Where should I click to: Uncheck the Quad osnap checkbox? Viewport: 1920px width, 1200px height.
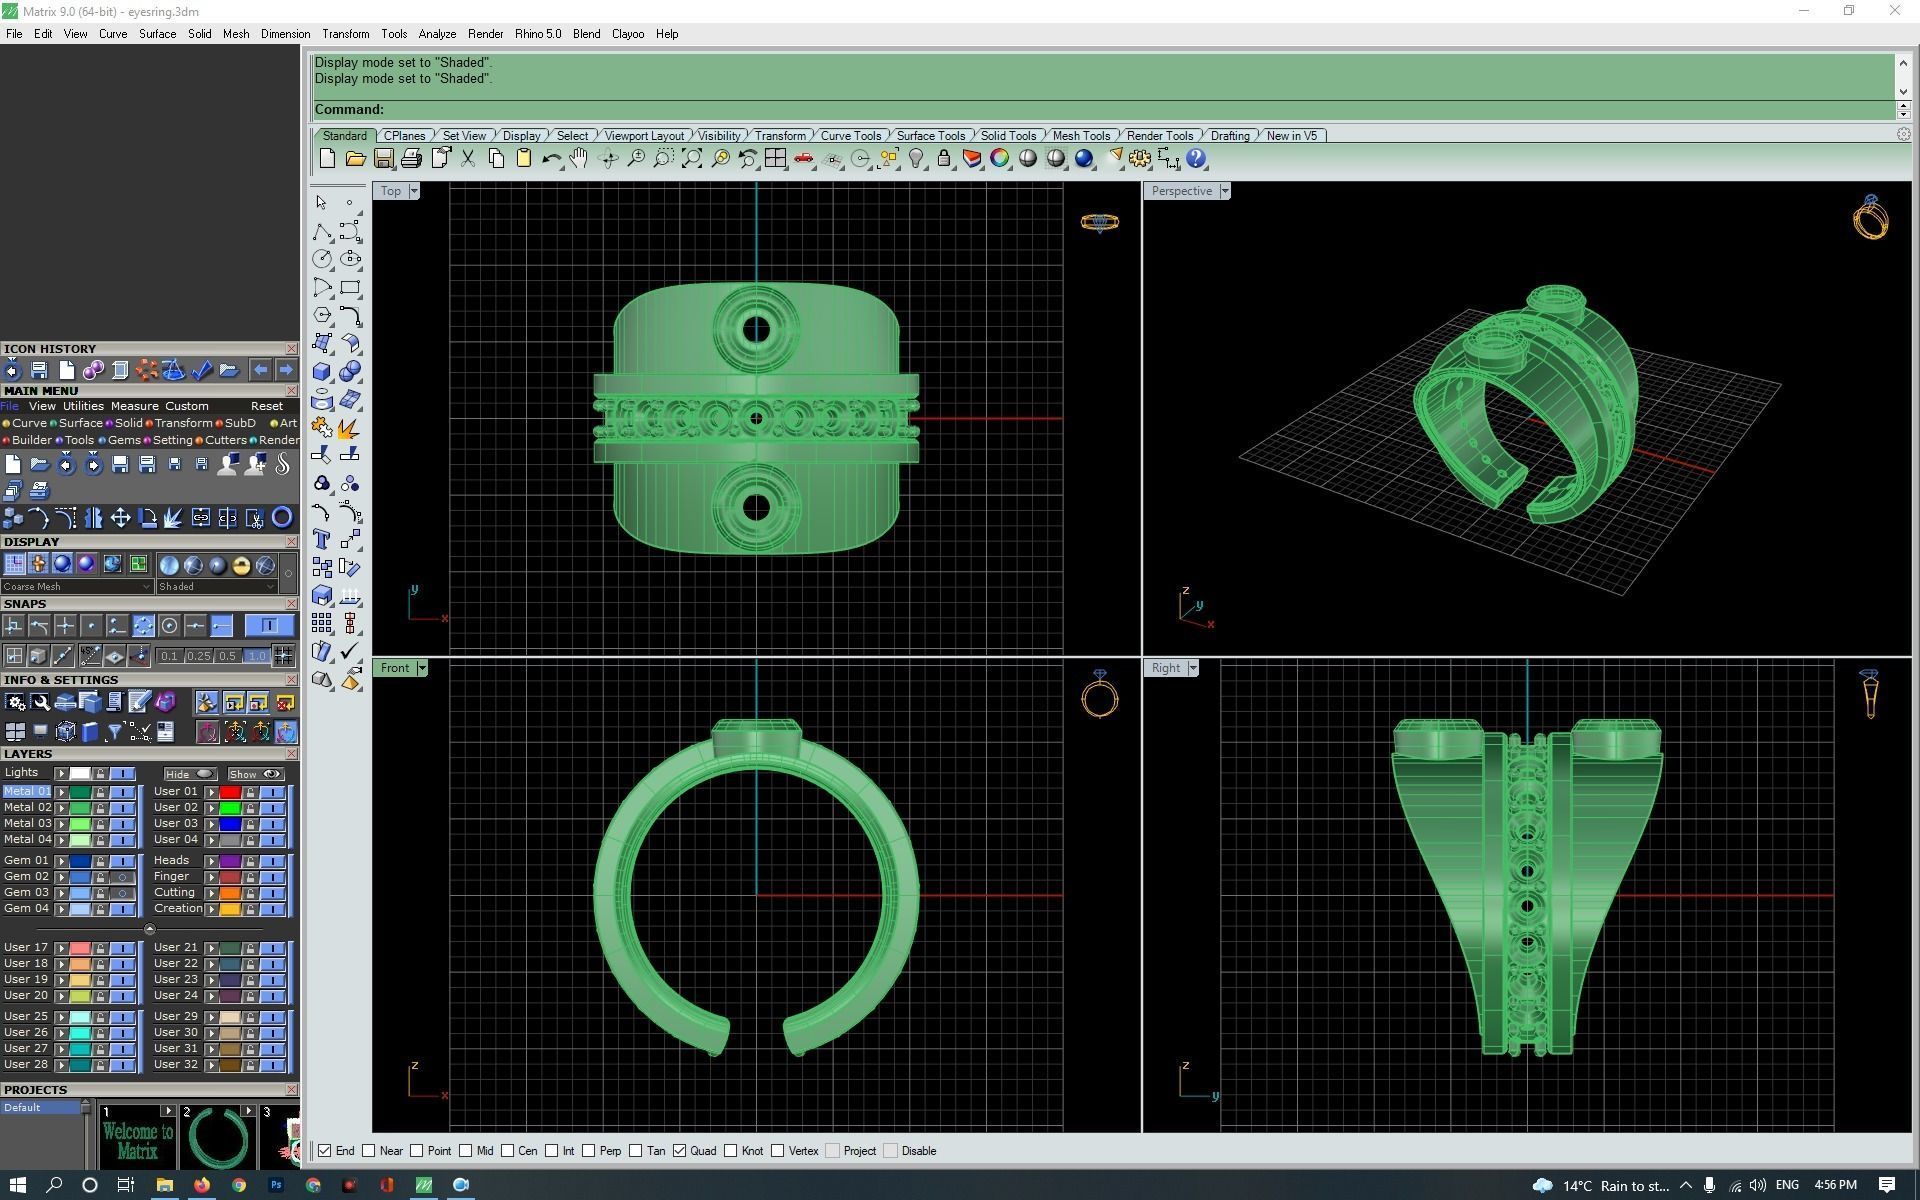click(680, 1151)
